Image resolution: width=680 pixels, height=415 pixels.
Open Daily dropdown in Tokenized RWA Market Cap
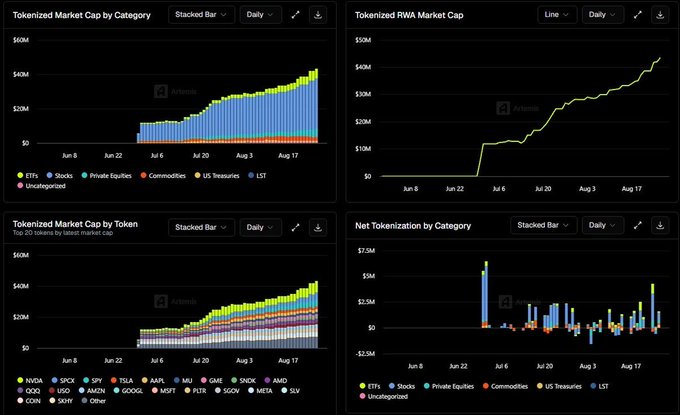tap(602, 15)
